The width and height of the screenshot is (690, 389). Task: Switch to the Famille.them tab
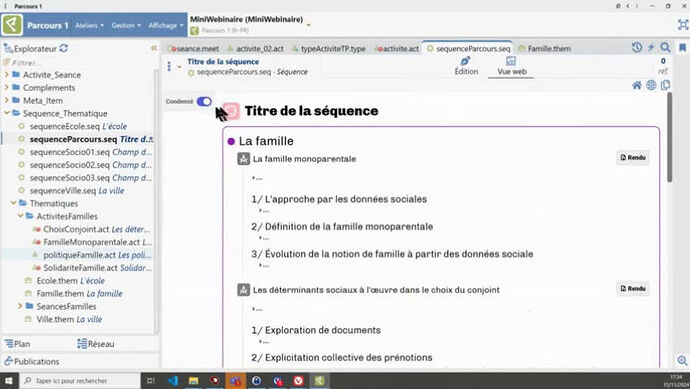[544, 48]
